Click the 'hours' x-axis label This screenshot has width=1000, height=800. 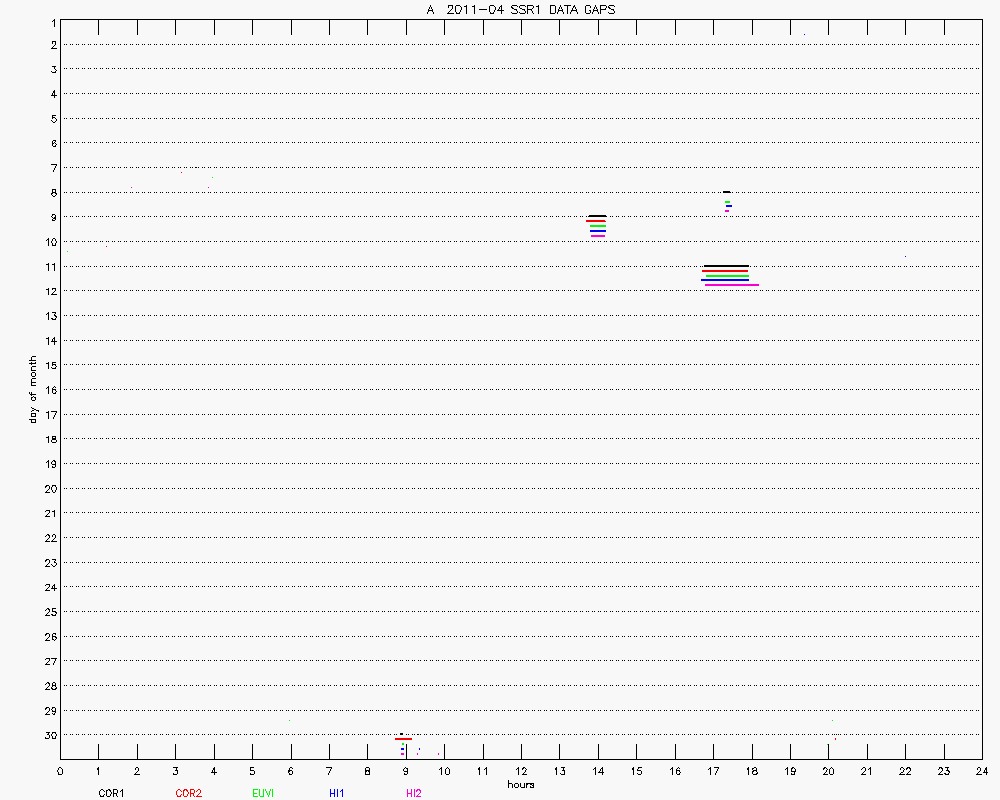520,784
